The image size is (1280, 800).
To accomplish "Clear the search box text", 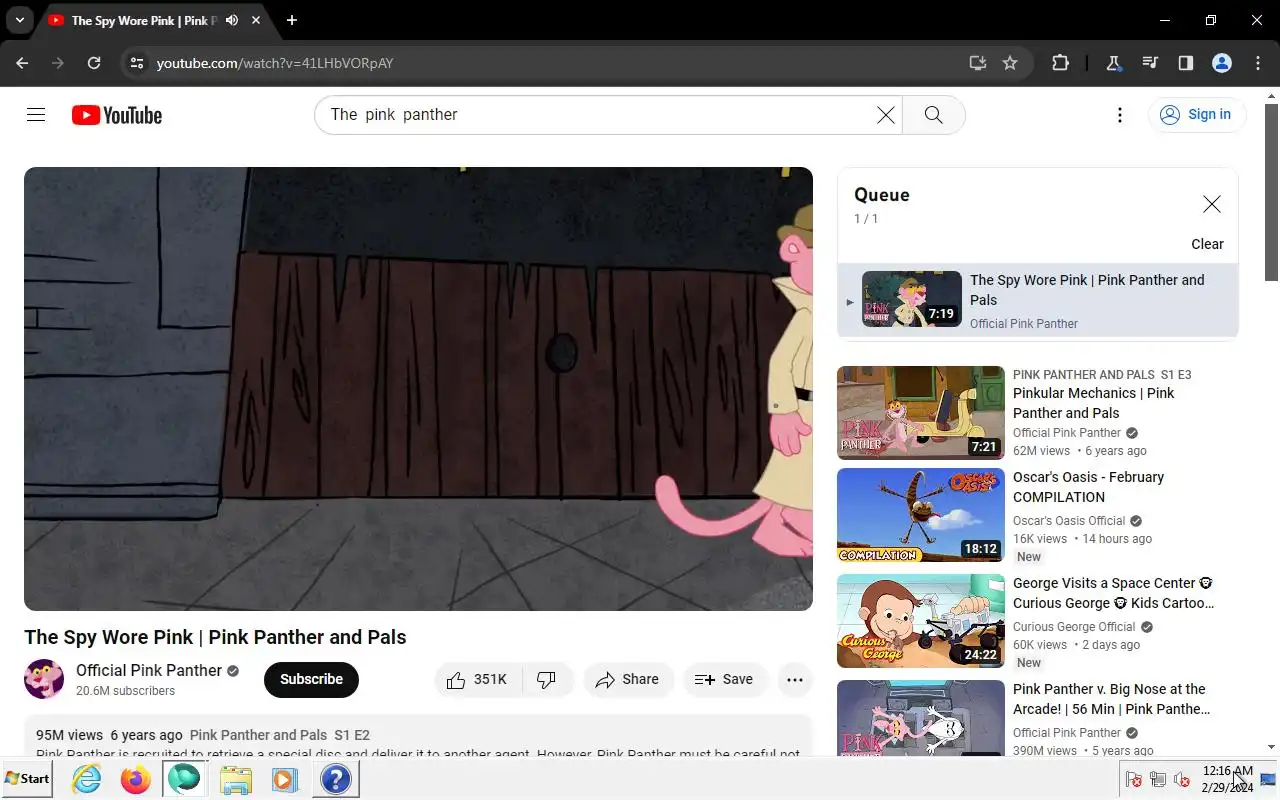I will [x=885, y=115].
